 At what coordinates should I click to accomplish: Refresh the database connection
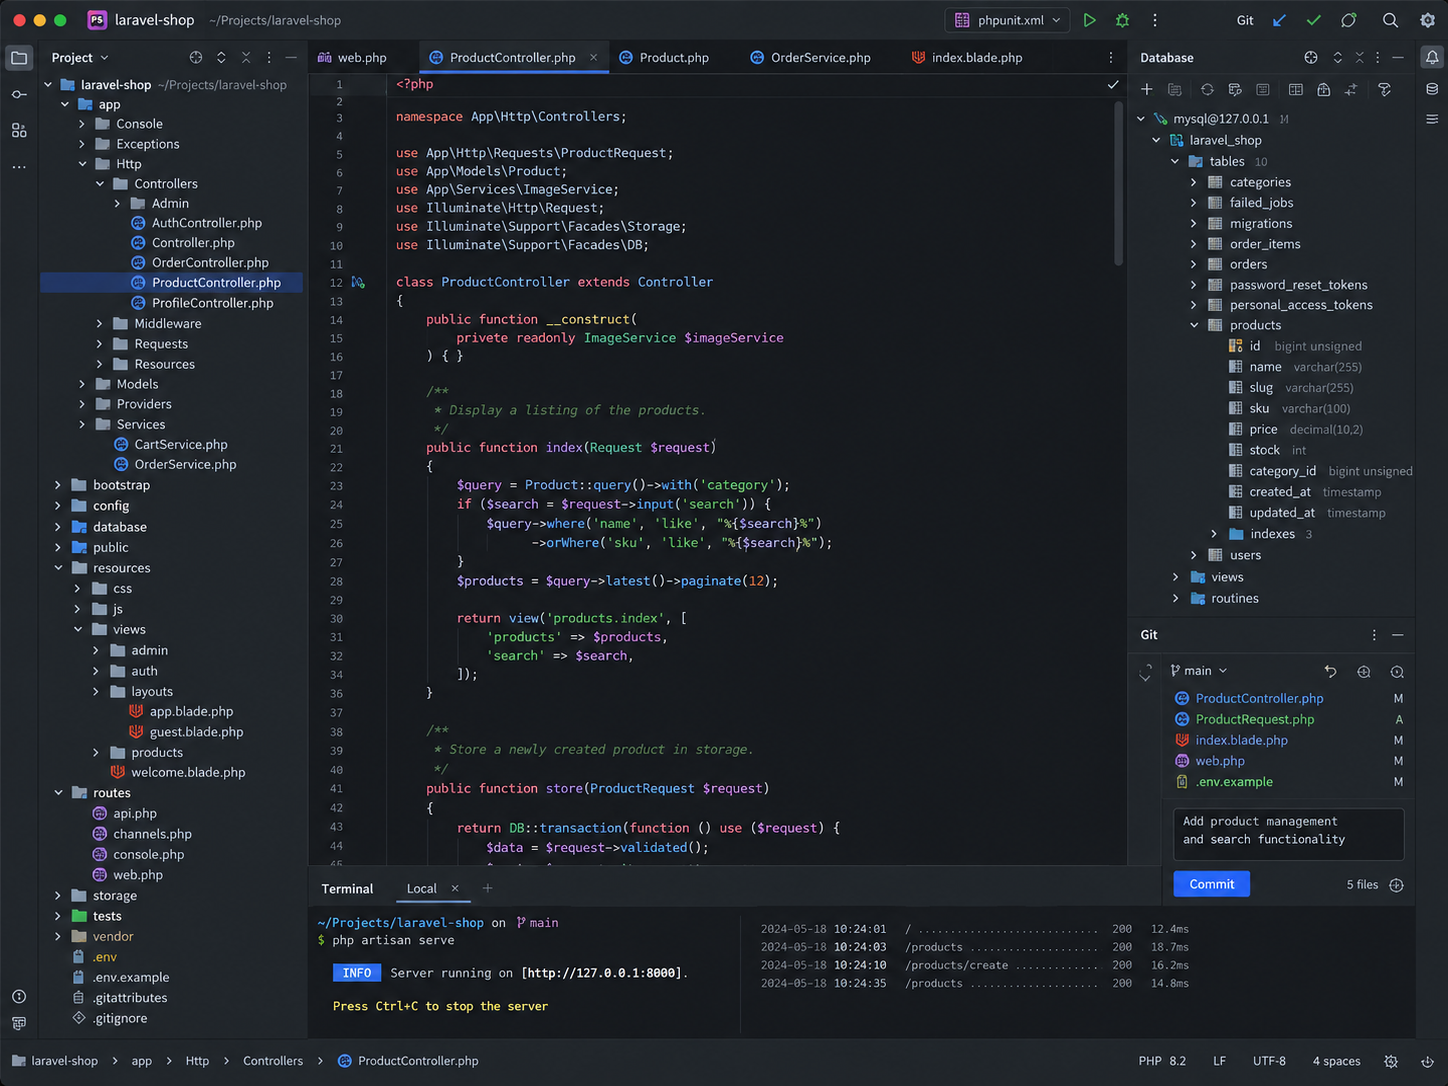(x=1207, y=89)
